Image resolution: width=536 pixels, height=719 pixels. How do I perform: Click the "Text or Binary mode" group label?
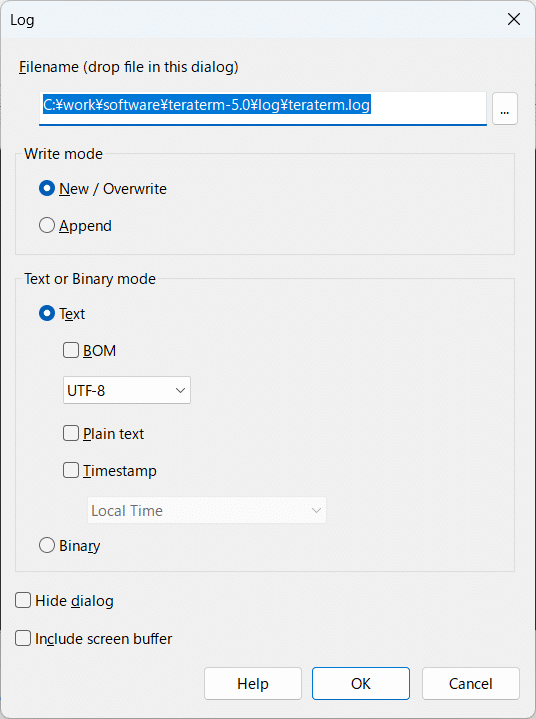(90, 279)
